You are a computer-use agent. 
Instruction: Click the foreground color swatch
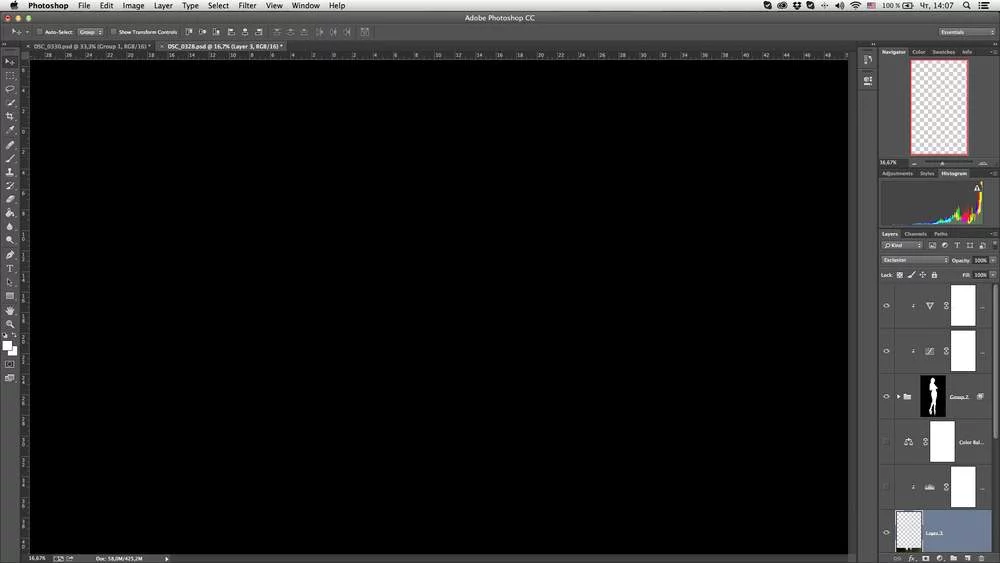pos(7,346)
